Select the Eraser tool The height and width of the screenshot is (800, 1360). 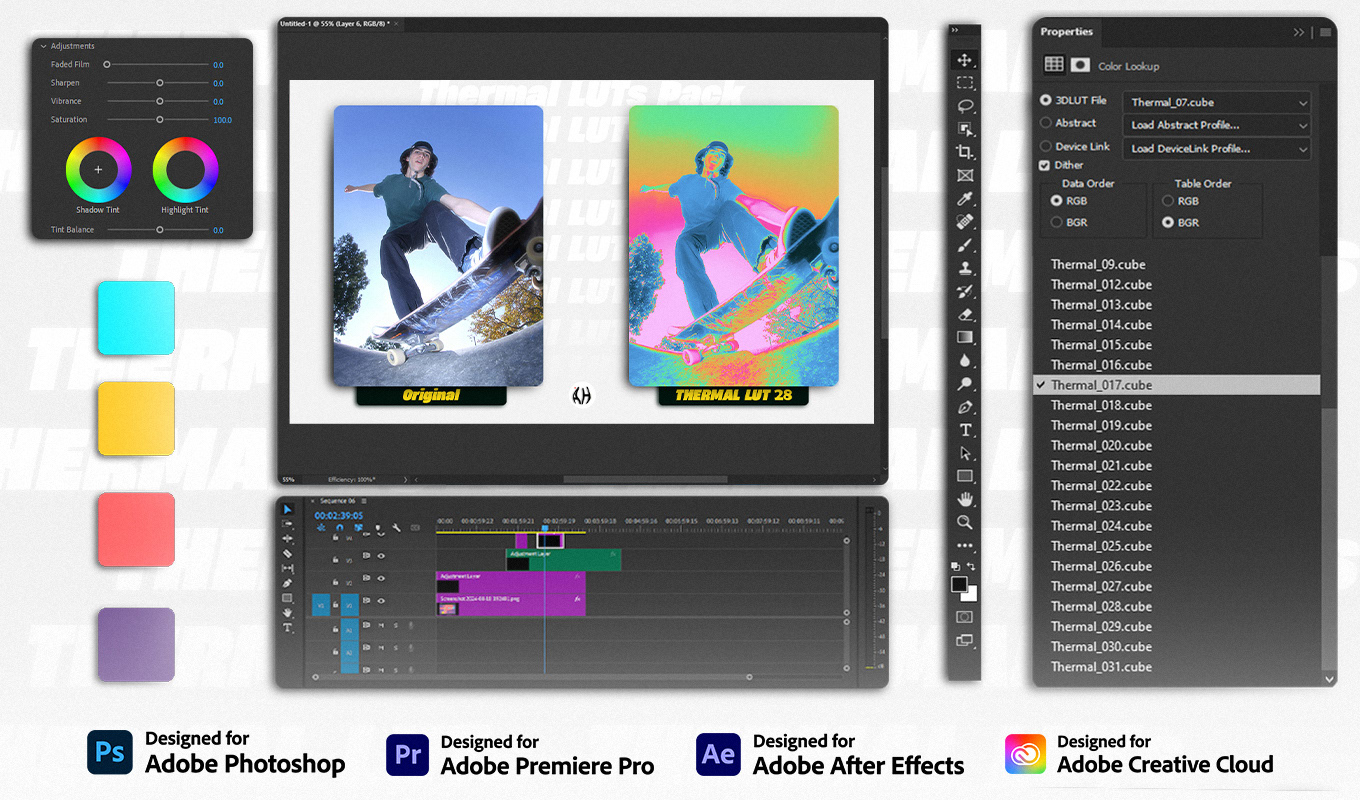coord(965,314)
